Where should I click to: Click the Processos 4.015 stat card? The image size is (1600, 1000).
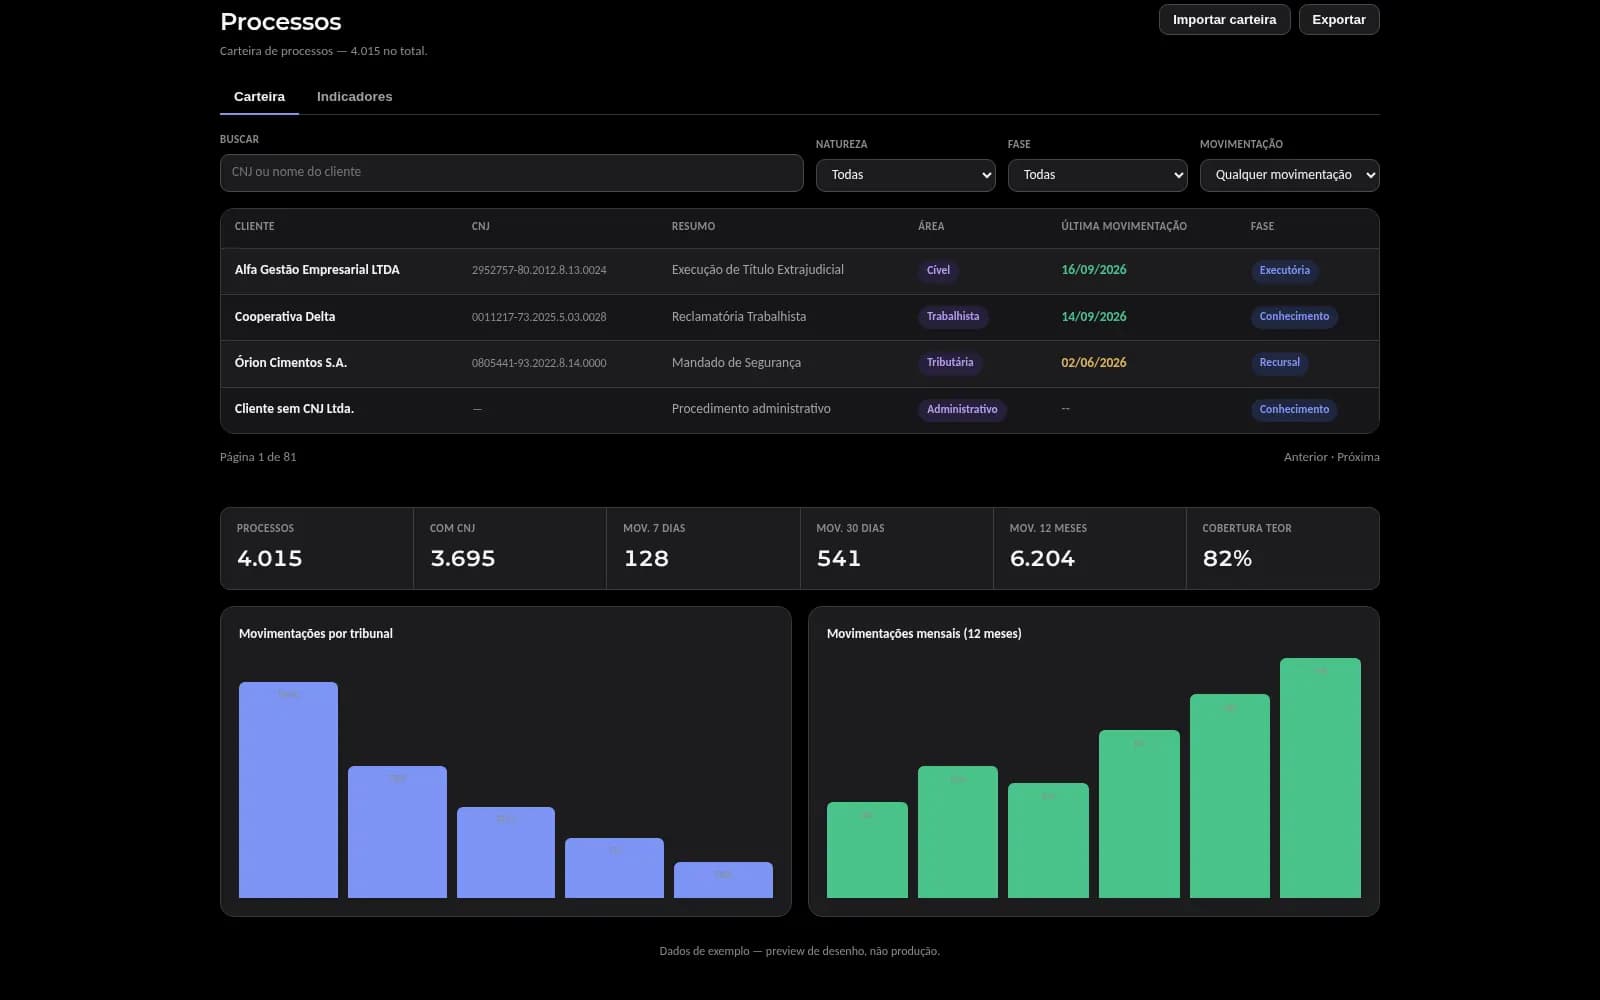tap(316, 548)
